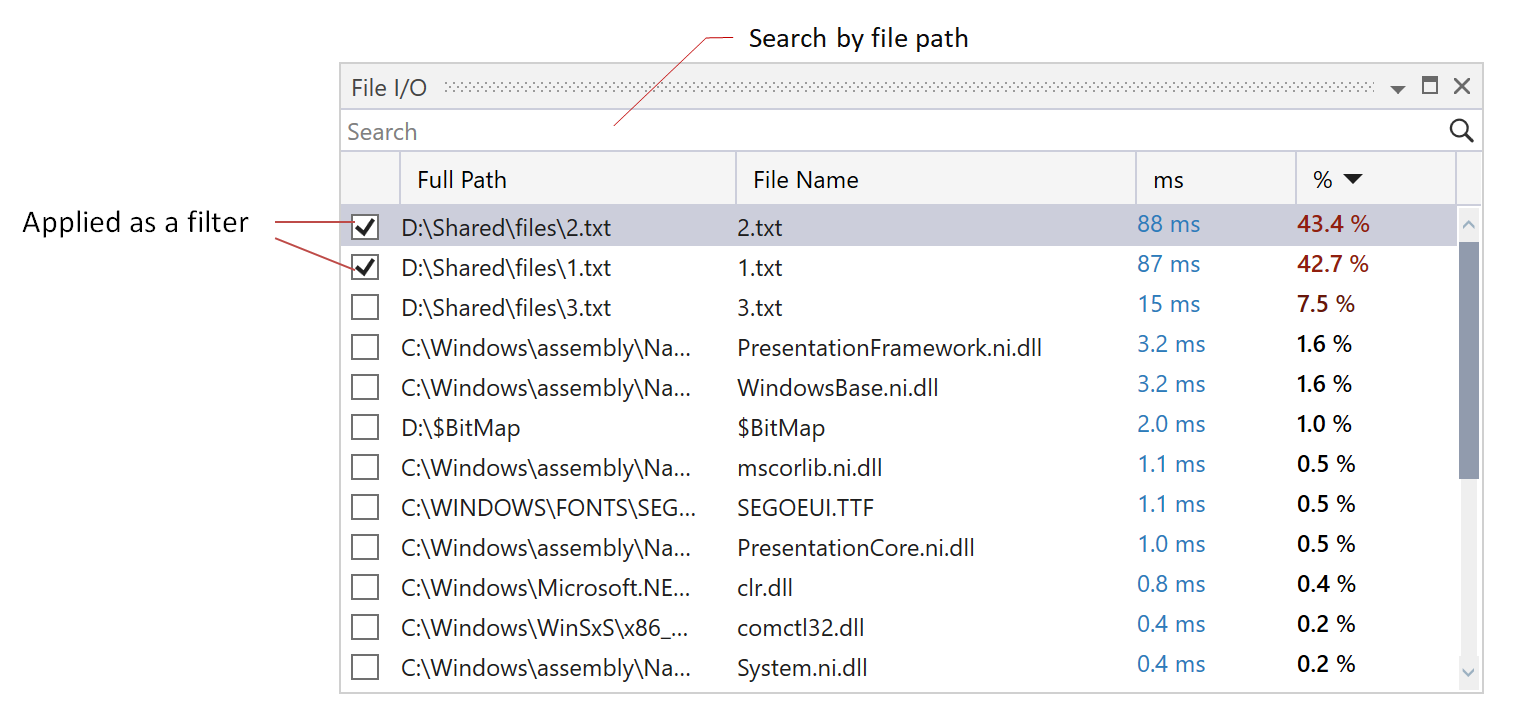Click the search magnifier icon
Viewport: 1514px width, 727px height.
1461,131
